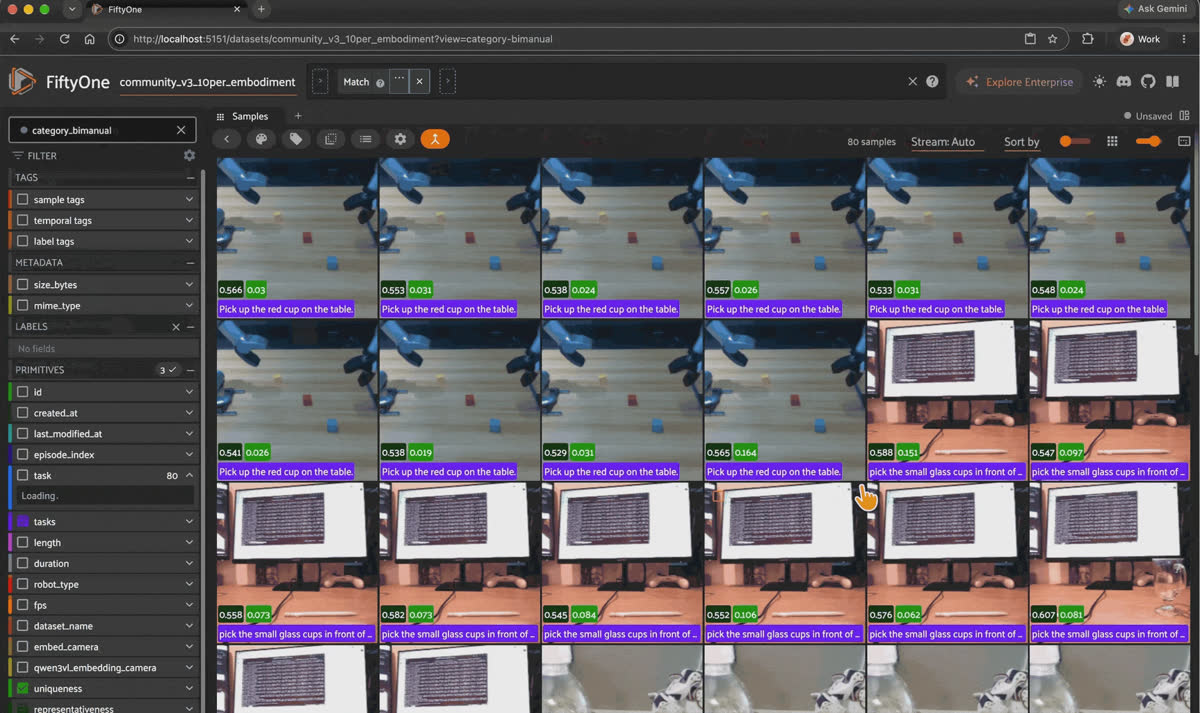
Task: Clear the category_bimanual saved view
Action: point(181,130)
